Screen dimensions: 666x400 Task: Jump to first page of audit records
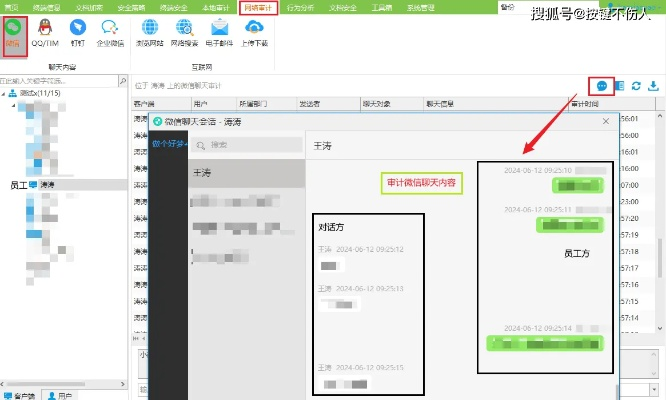[x=135, y=338]
